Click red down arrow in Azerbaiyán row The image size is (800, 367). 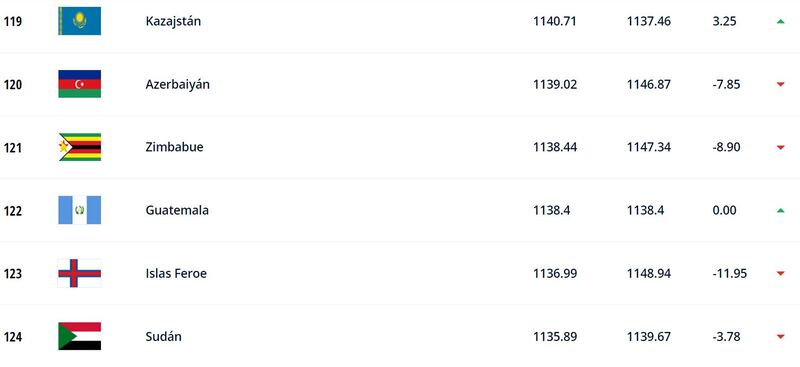(x=780, y=84)
